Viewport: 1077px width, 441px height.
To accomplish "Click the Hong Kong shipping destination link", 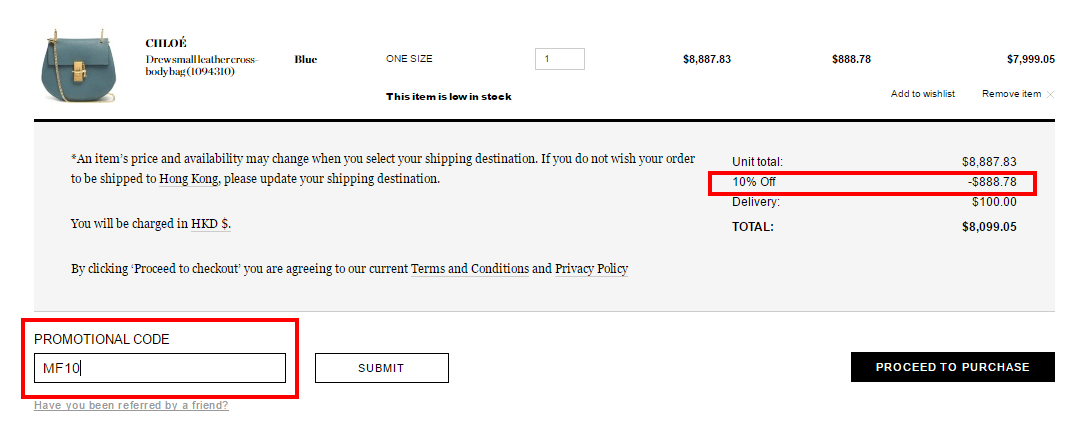I will click(187, 179).
